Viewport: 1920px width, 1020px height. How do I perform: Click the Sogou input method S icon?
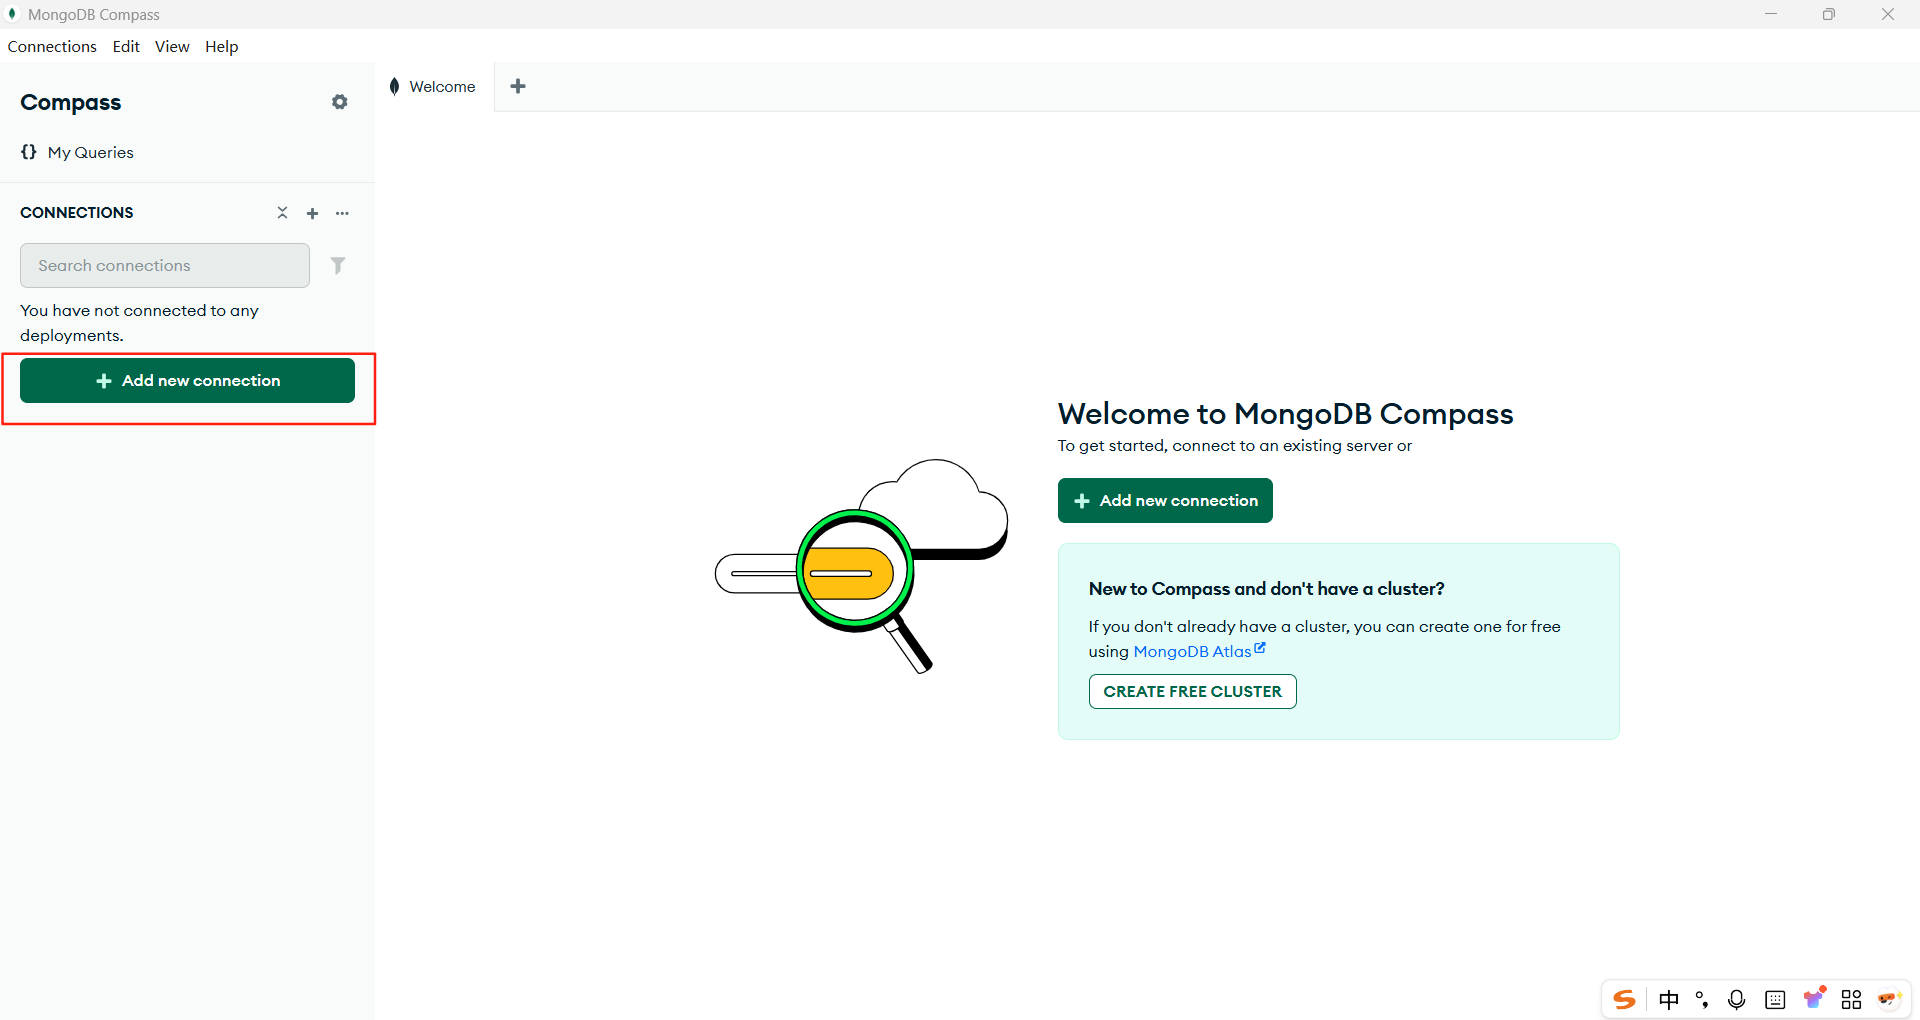click(1624, 999)
